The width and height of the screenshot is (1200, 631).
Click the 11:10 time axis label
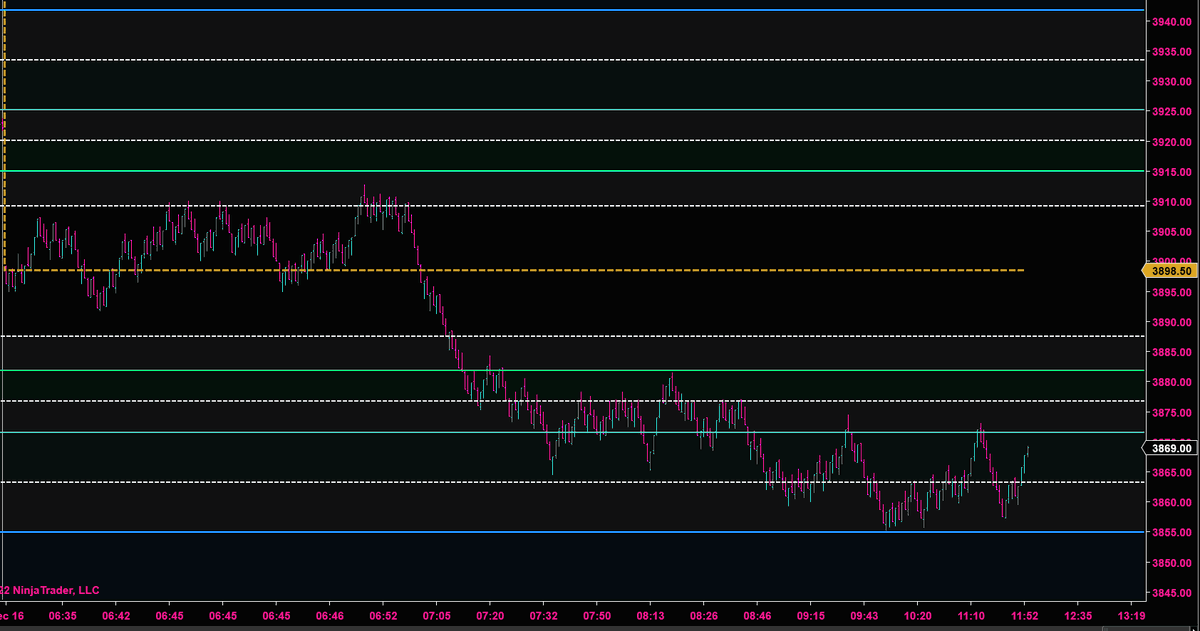[972, 616]
